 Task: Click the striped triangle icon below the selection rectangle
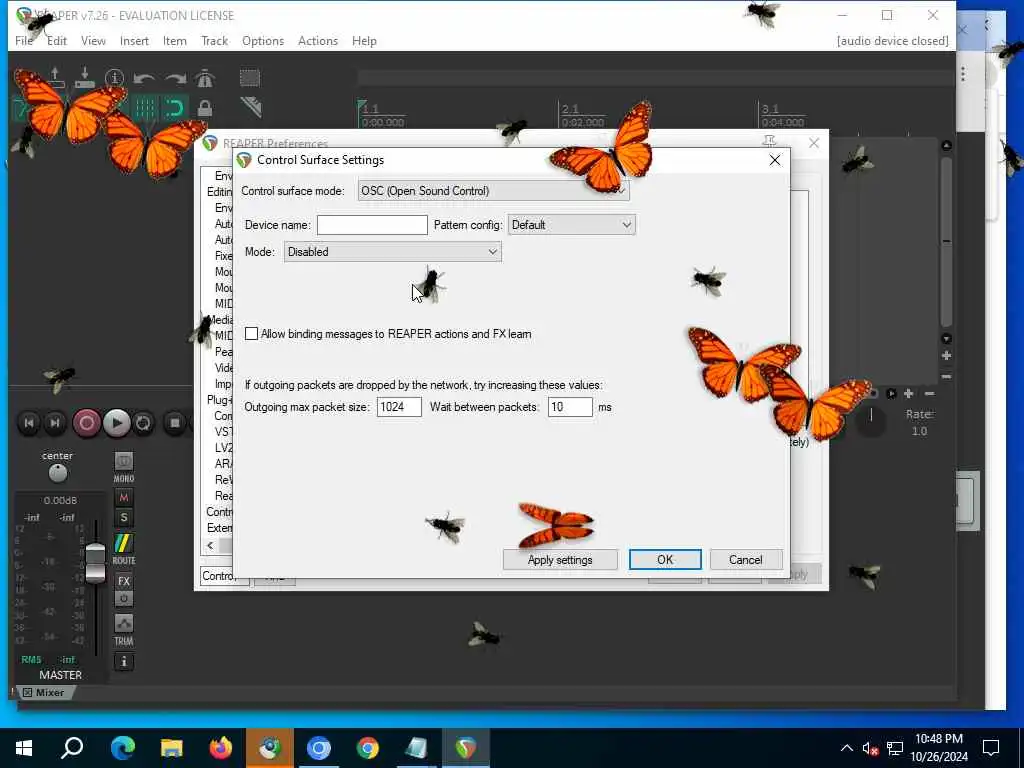pos(251,107)
